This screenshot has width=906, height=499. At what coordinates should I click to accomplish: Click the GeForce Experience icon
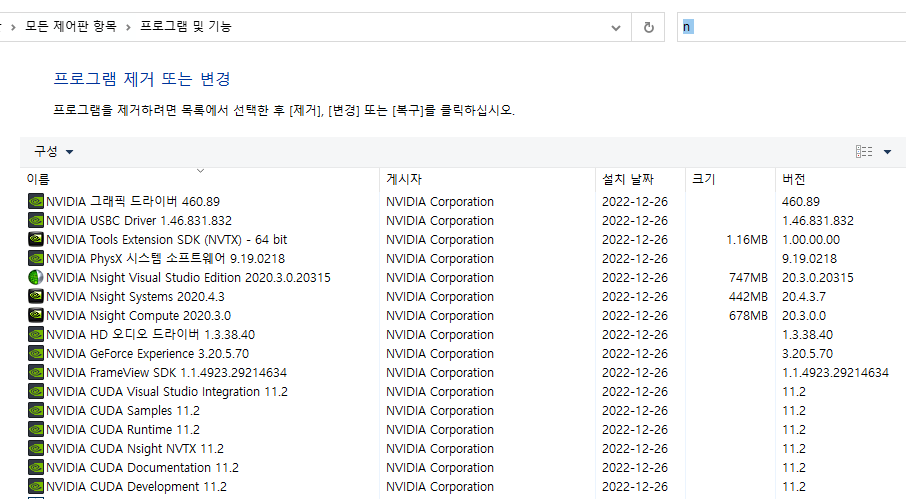click(36, 353)
